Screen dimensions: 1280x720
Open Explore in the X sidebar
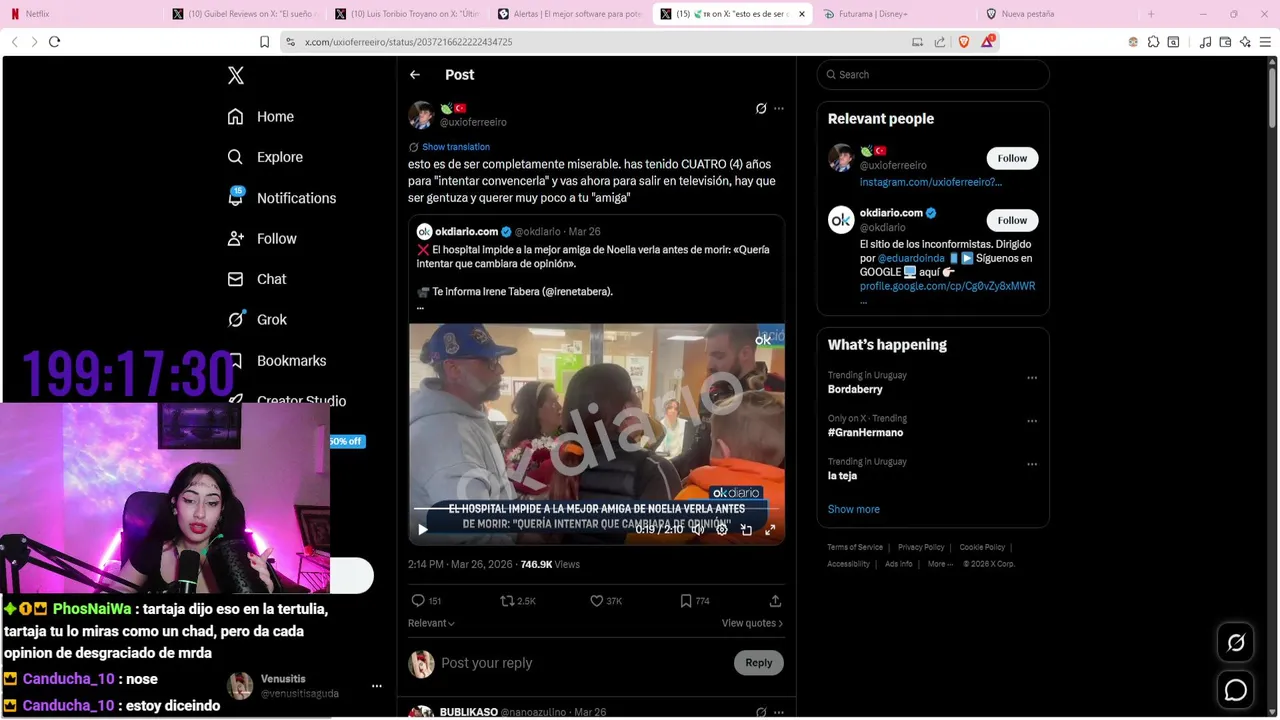click(x=265, y=157)
